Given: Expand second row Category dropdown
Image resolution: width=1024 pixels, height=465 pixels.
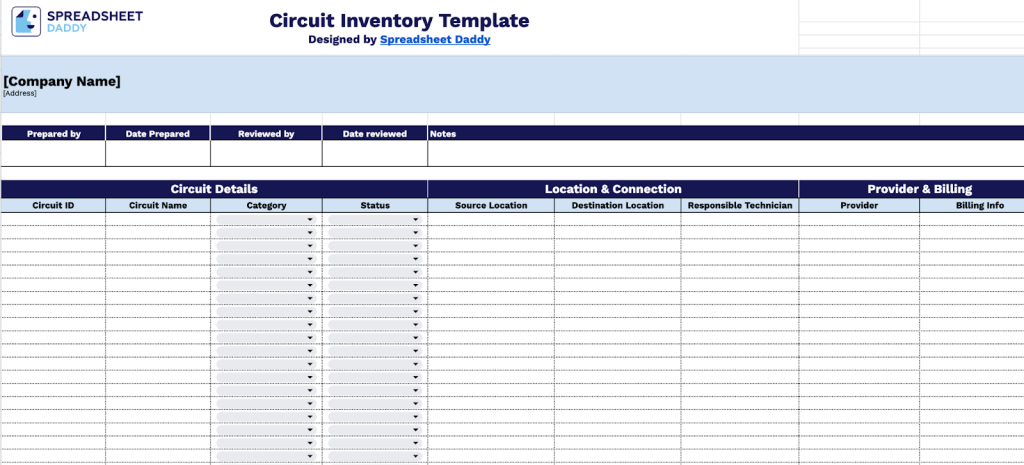Looking at the screenshot, I should pyautogui.click(x=310, y=233).
